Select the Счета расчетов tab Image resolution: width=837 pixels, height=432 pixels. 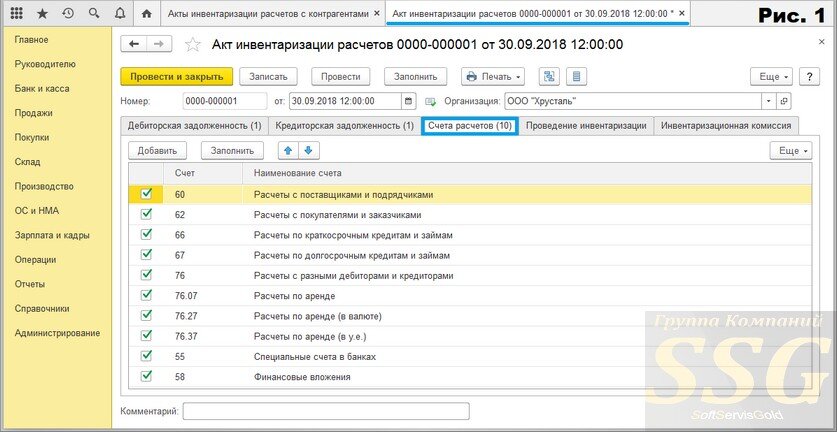pos(470,126)
